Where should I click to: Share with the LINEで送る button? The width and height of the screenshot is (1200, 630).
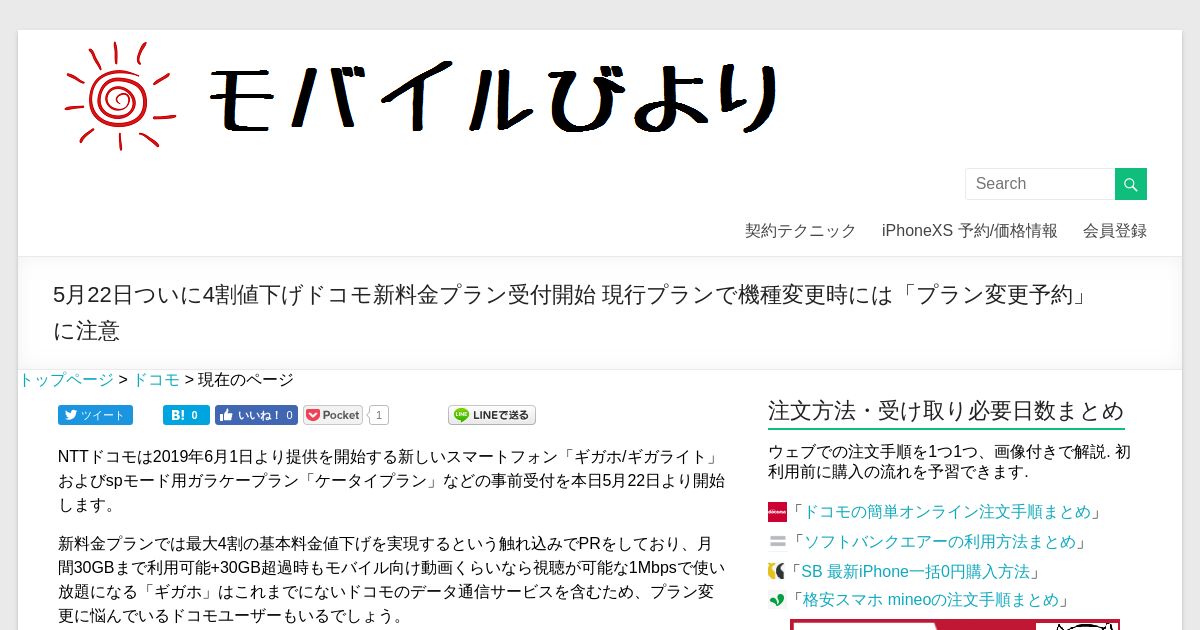(x=492, y=415)
